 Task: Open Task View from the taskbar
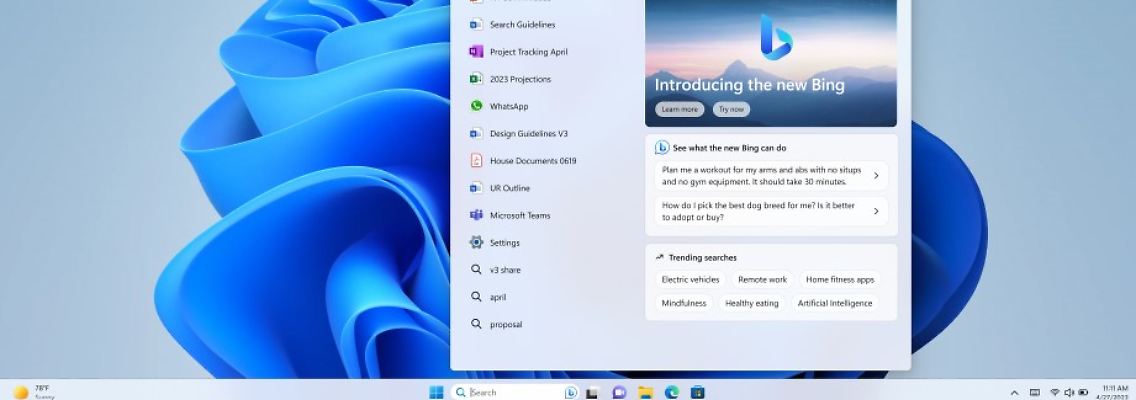592,392
